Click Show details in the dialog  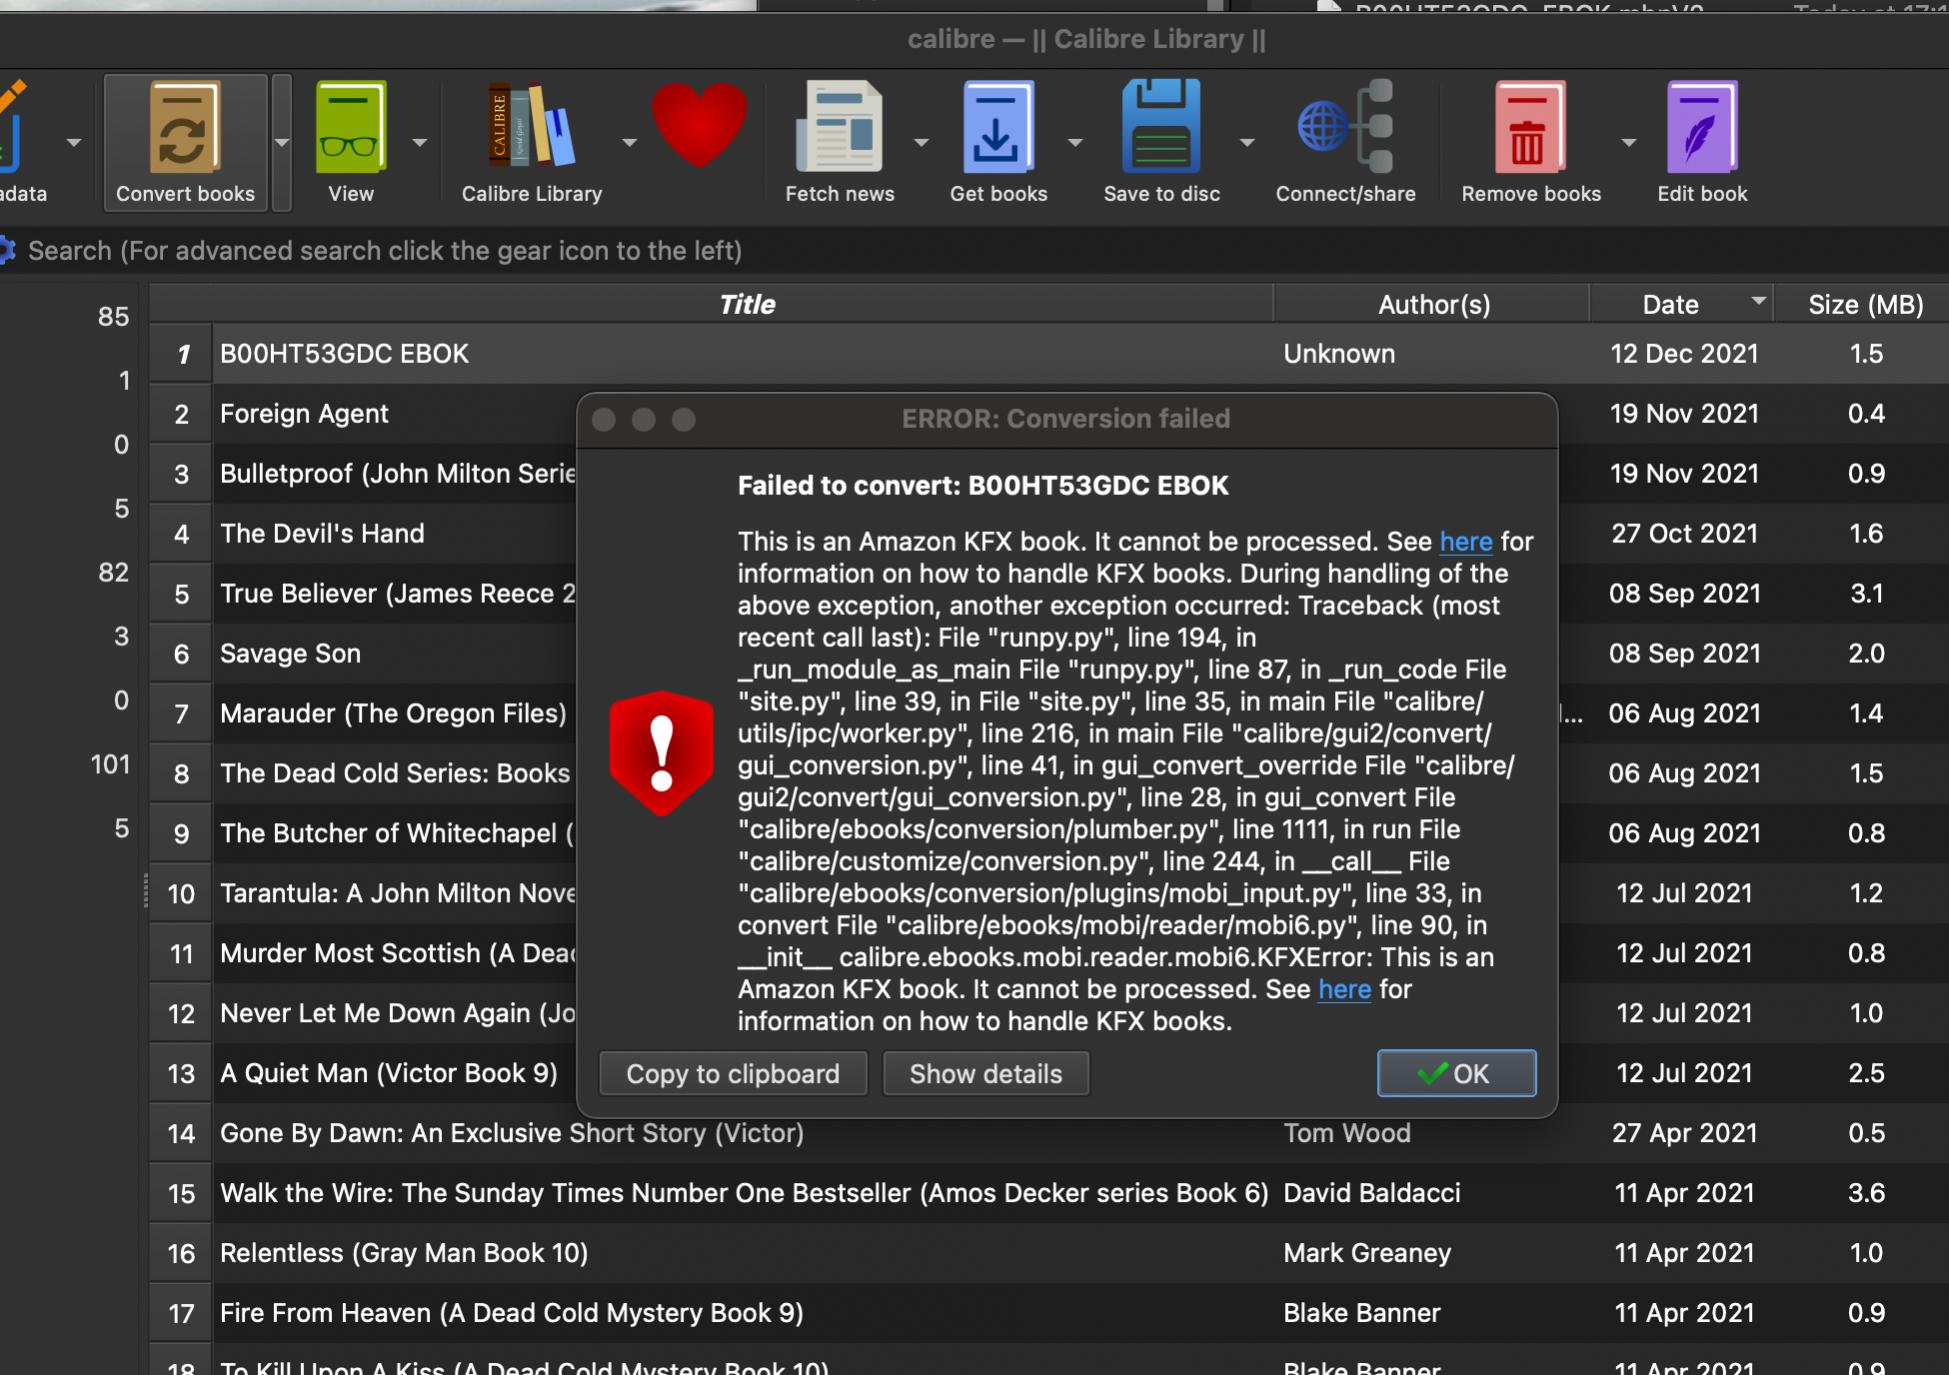(x=985, y=1073)
